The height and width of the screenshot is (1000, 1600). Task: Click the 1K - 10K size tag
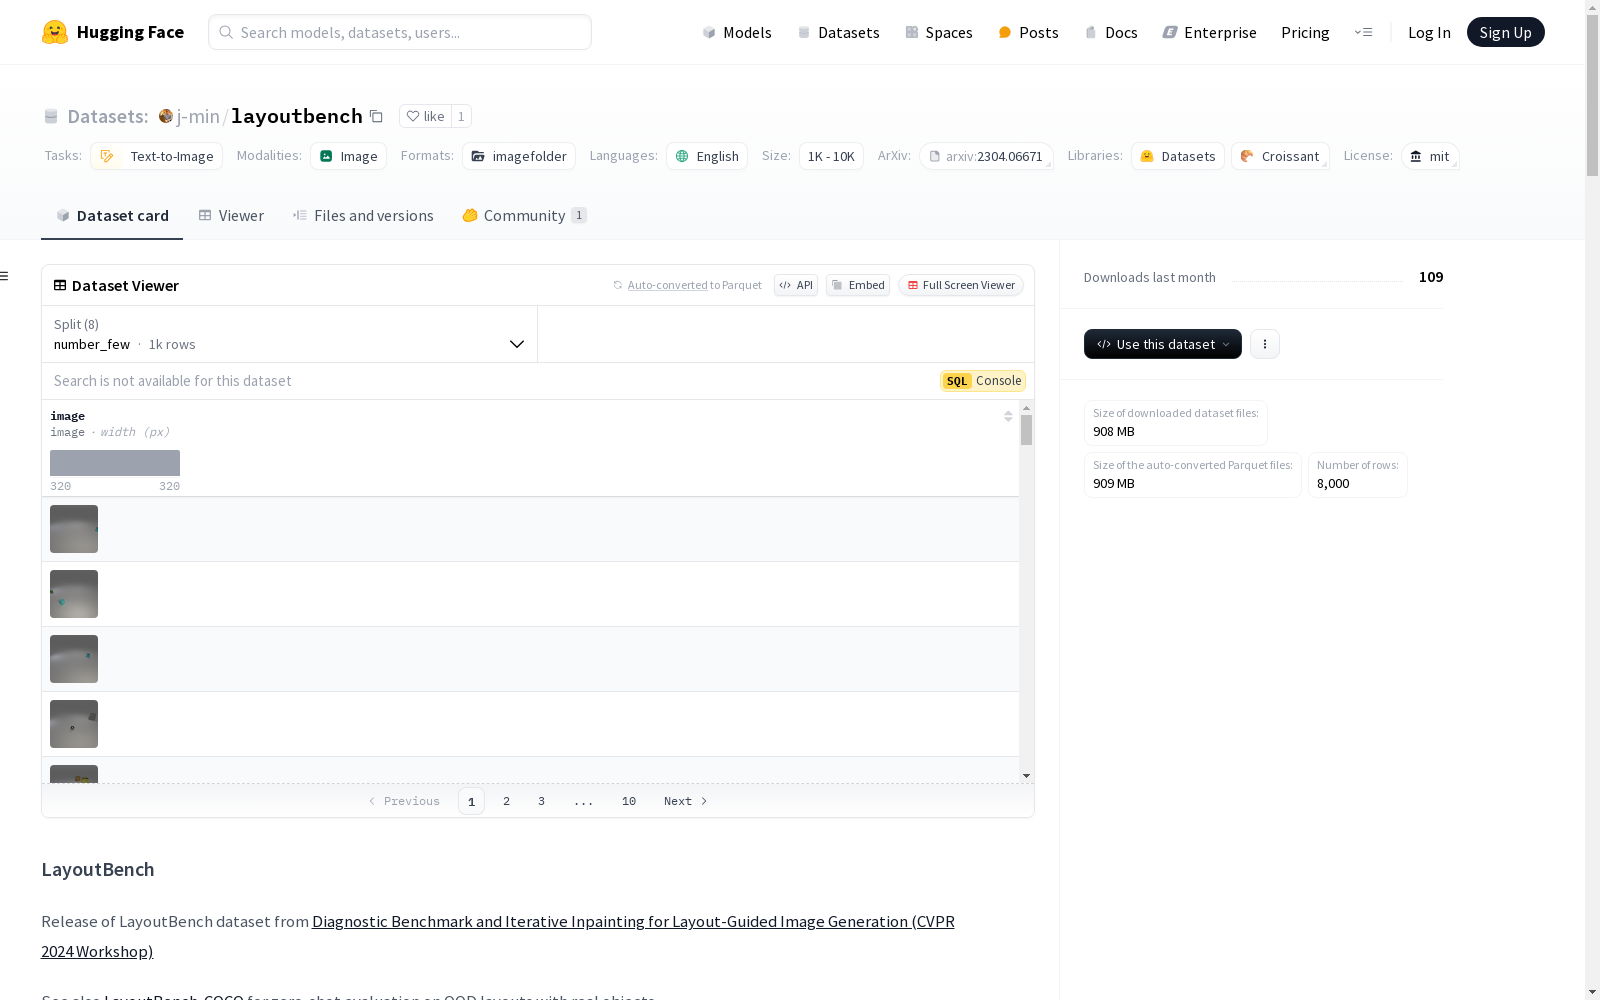point(831,156)
